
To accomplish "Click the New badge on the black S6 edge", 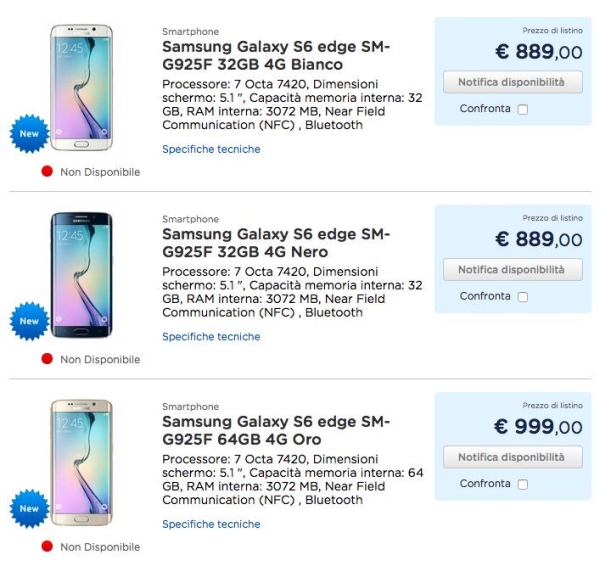I will click(x=30, y=321).
